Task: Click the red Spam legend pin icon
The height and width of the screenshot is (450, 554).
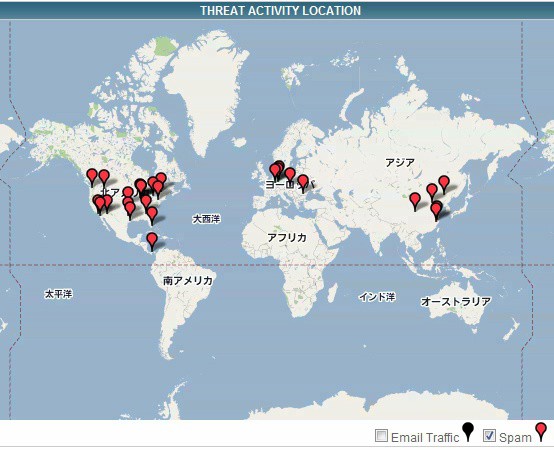Action: pyautogui.click(x=541, y=432)
